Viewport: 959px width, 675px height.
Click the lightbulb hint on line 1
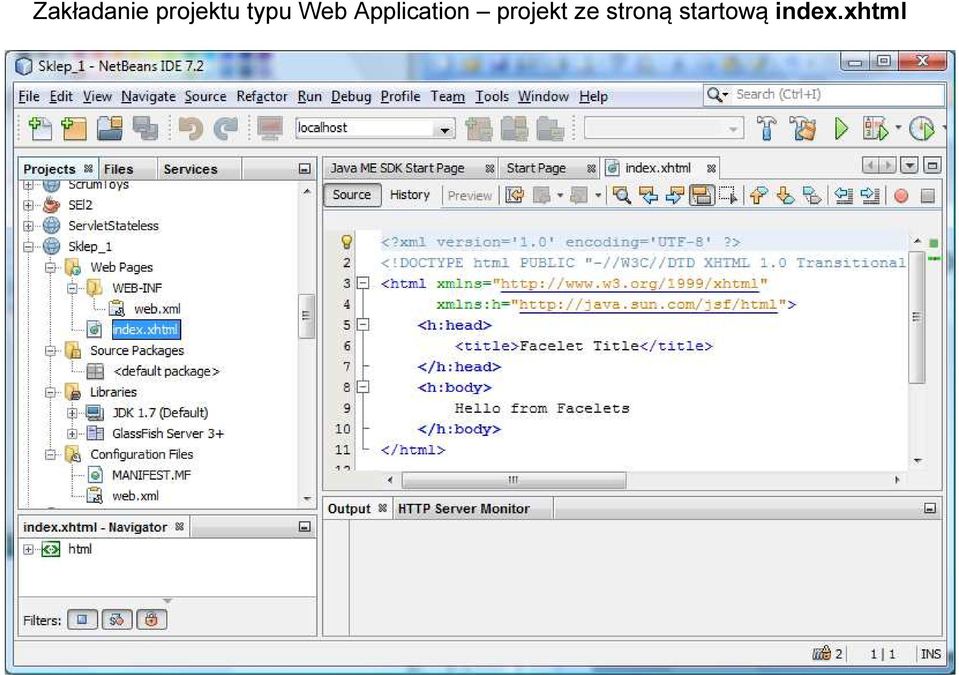pos(347,242)
